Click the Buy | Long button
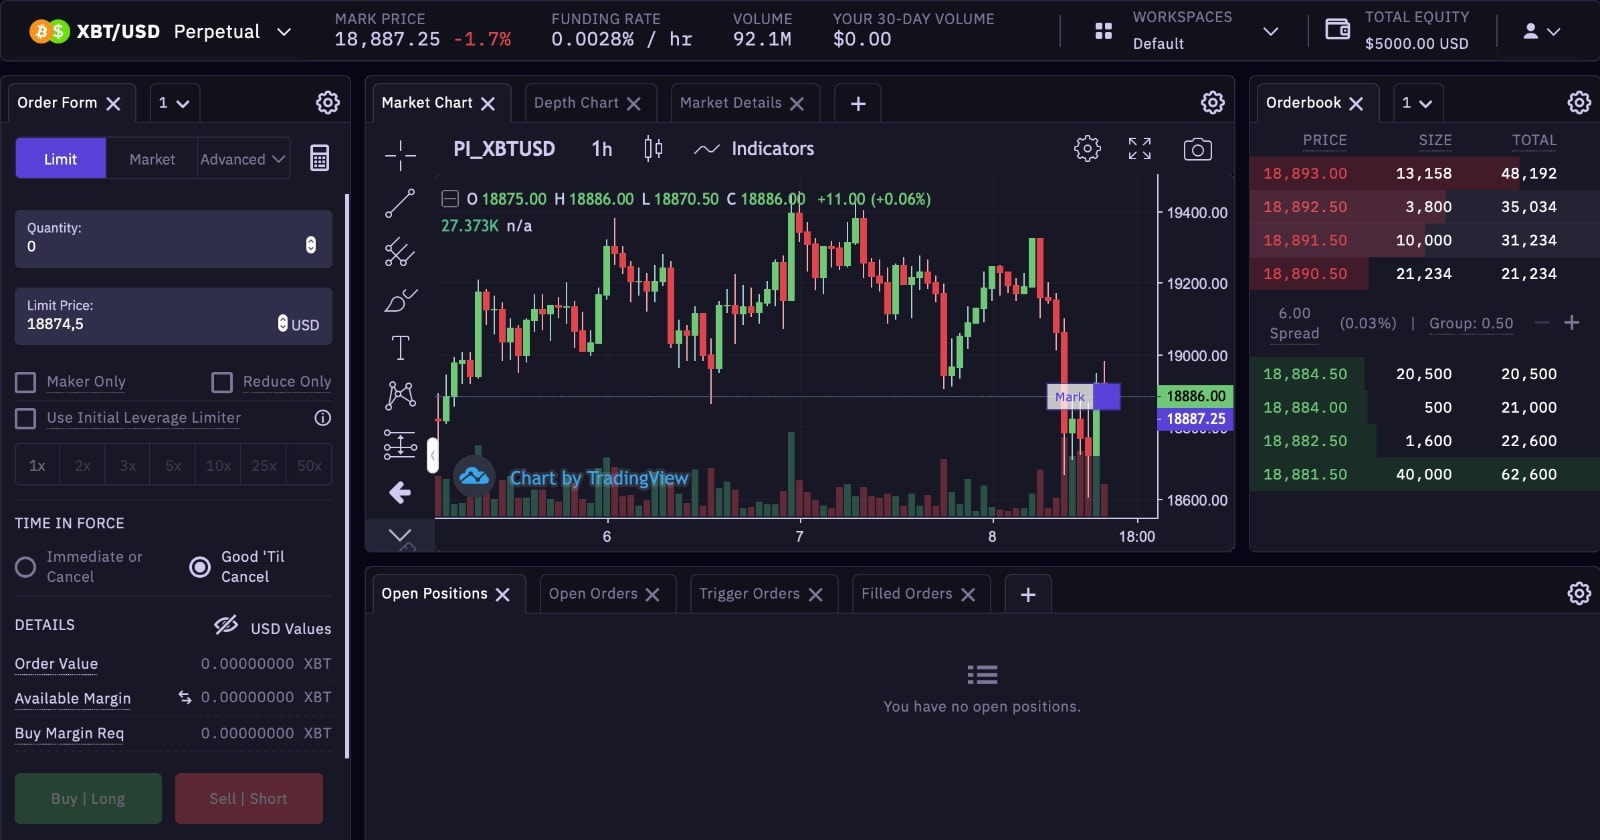This screenshot has height=840, width=1600. coord(88,798)
